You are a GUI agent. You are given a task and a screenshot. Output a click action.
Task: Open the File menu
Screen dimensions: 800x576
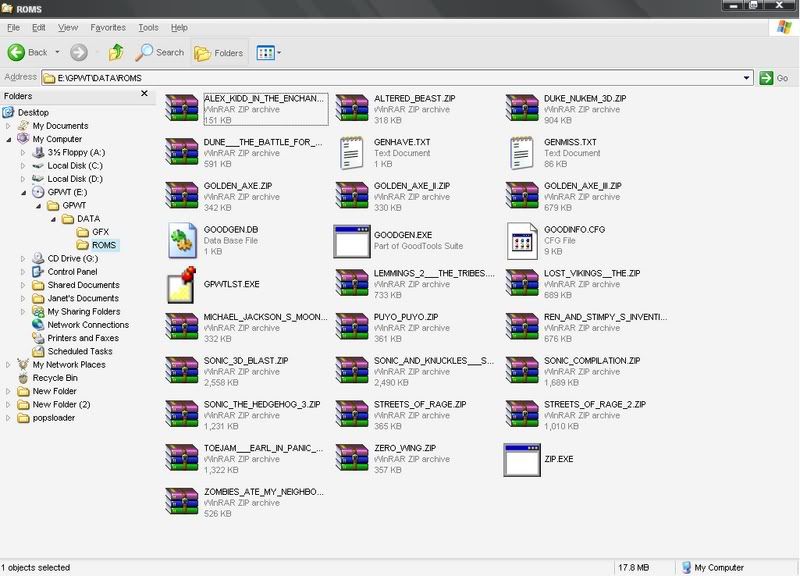13,28
